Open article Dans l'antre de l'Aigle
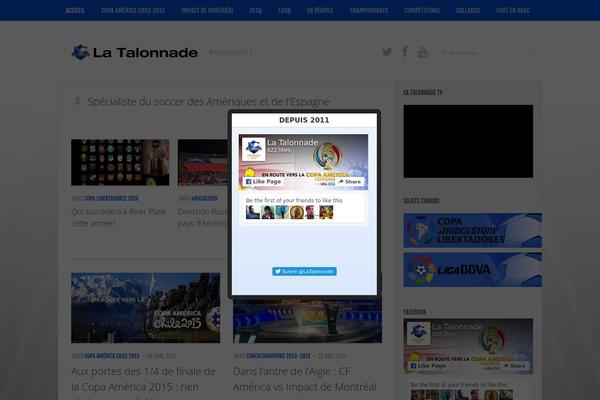600x400 pixels. pos(305,379)
